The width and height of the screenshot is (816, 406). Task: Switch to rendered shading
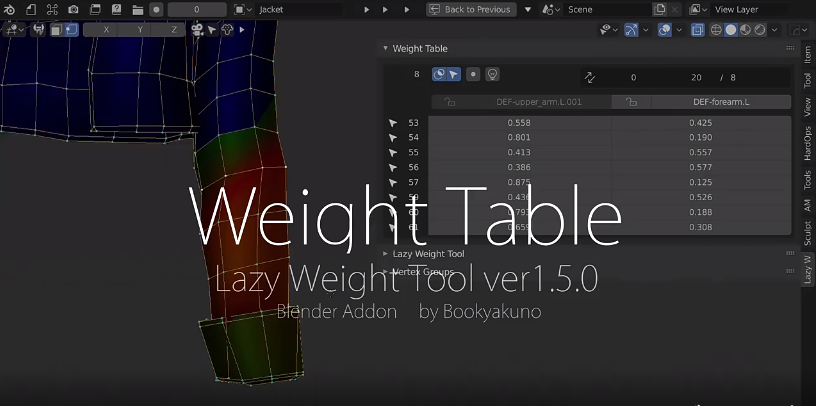760,30
